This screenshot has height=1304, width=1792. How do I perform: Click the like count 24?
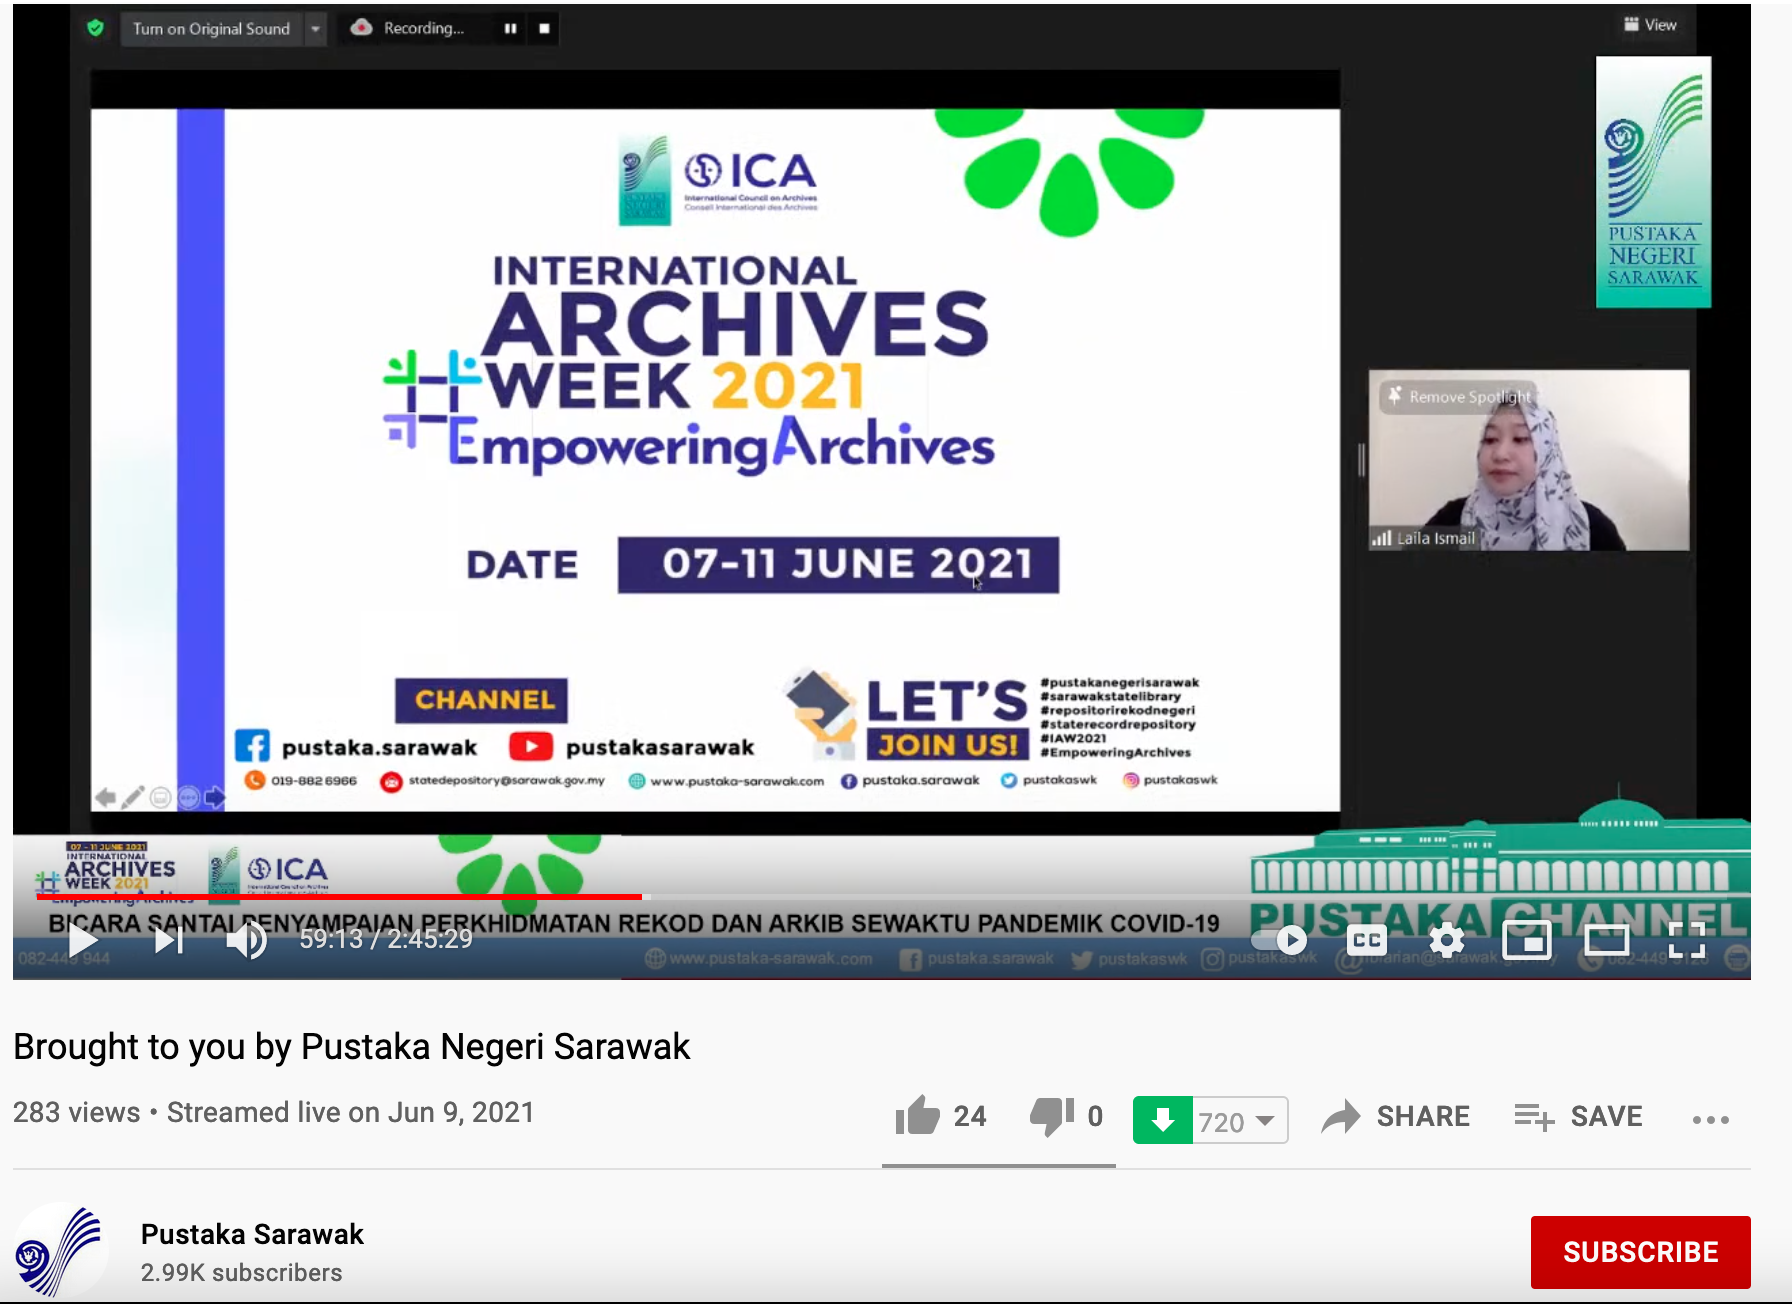click(x=970, y=1116)
